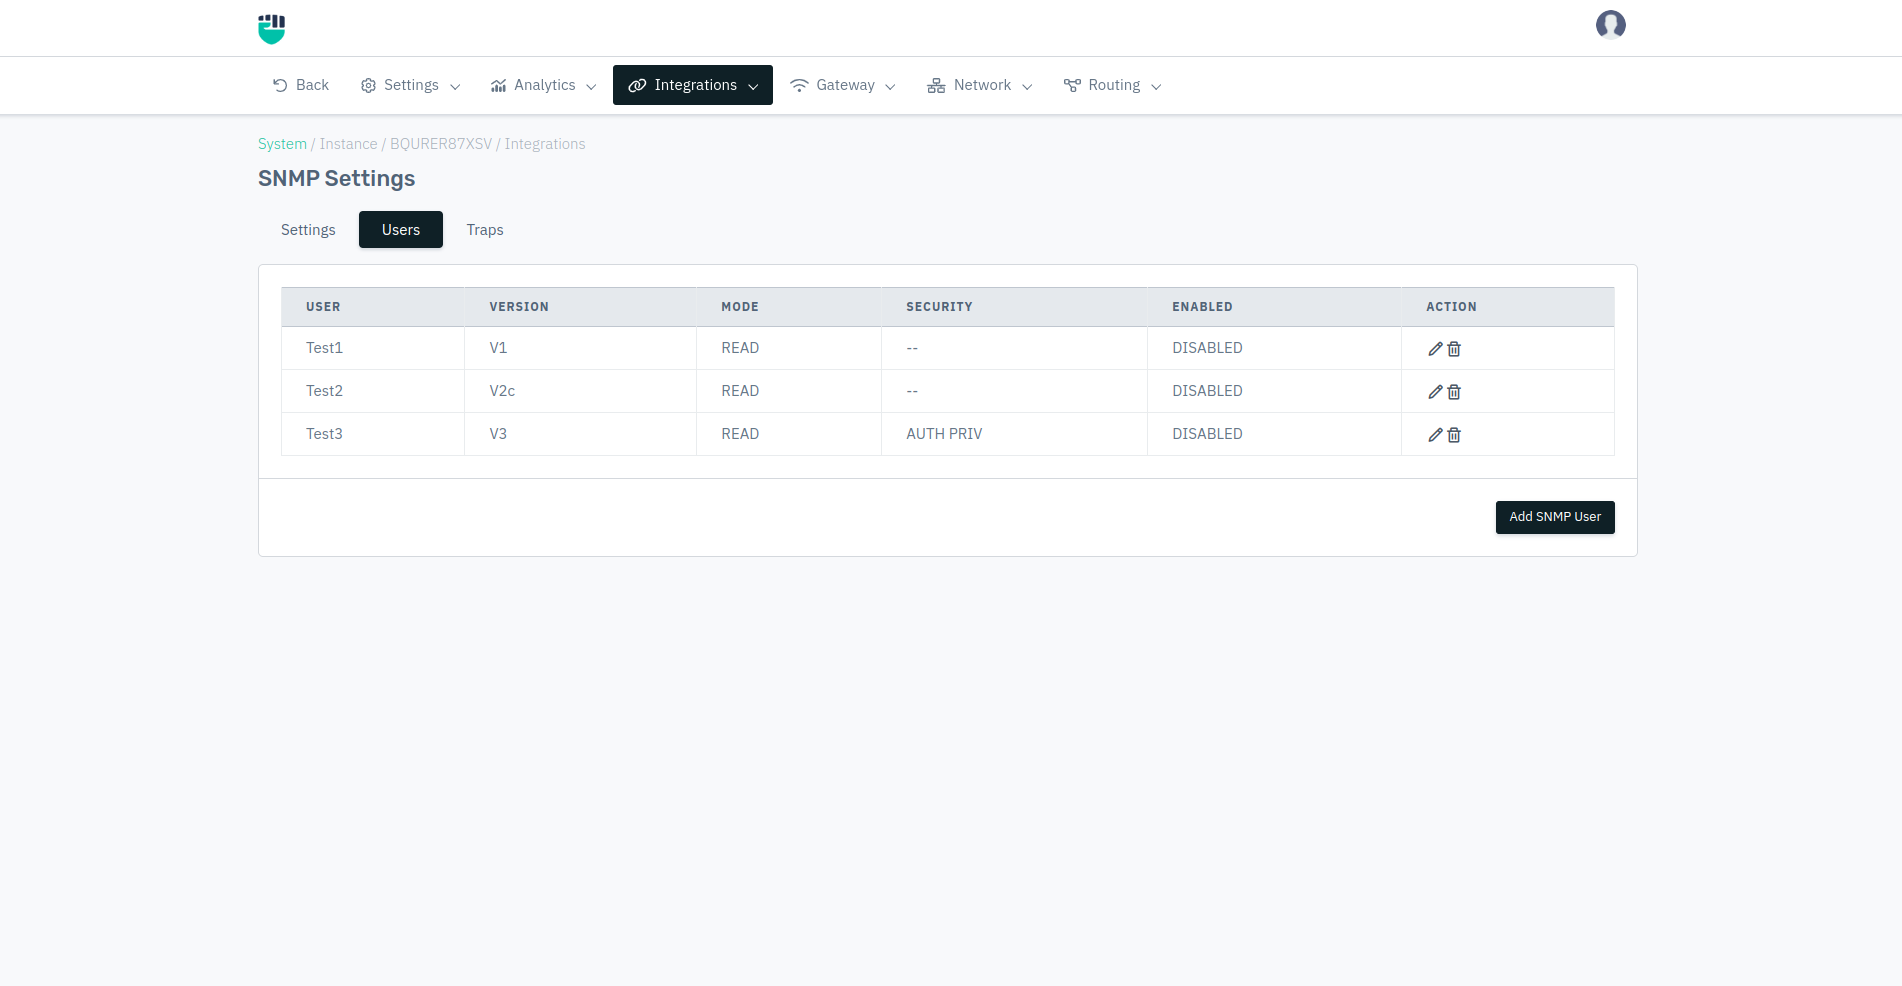Click the shield logo in the header
This screenshot has width=1902, height=986.
pos(271,29)
